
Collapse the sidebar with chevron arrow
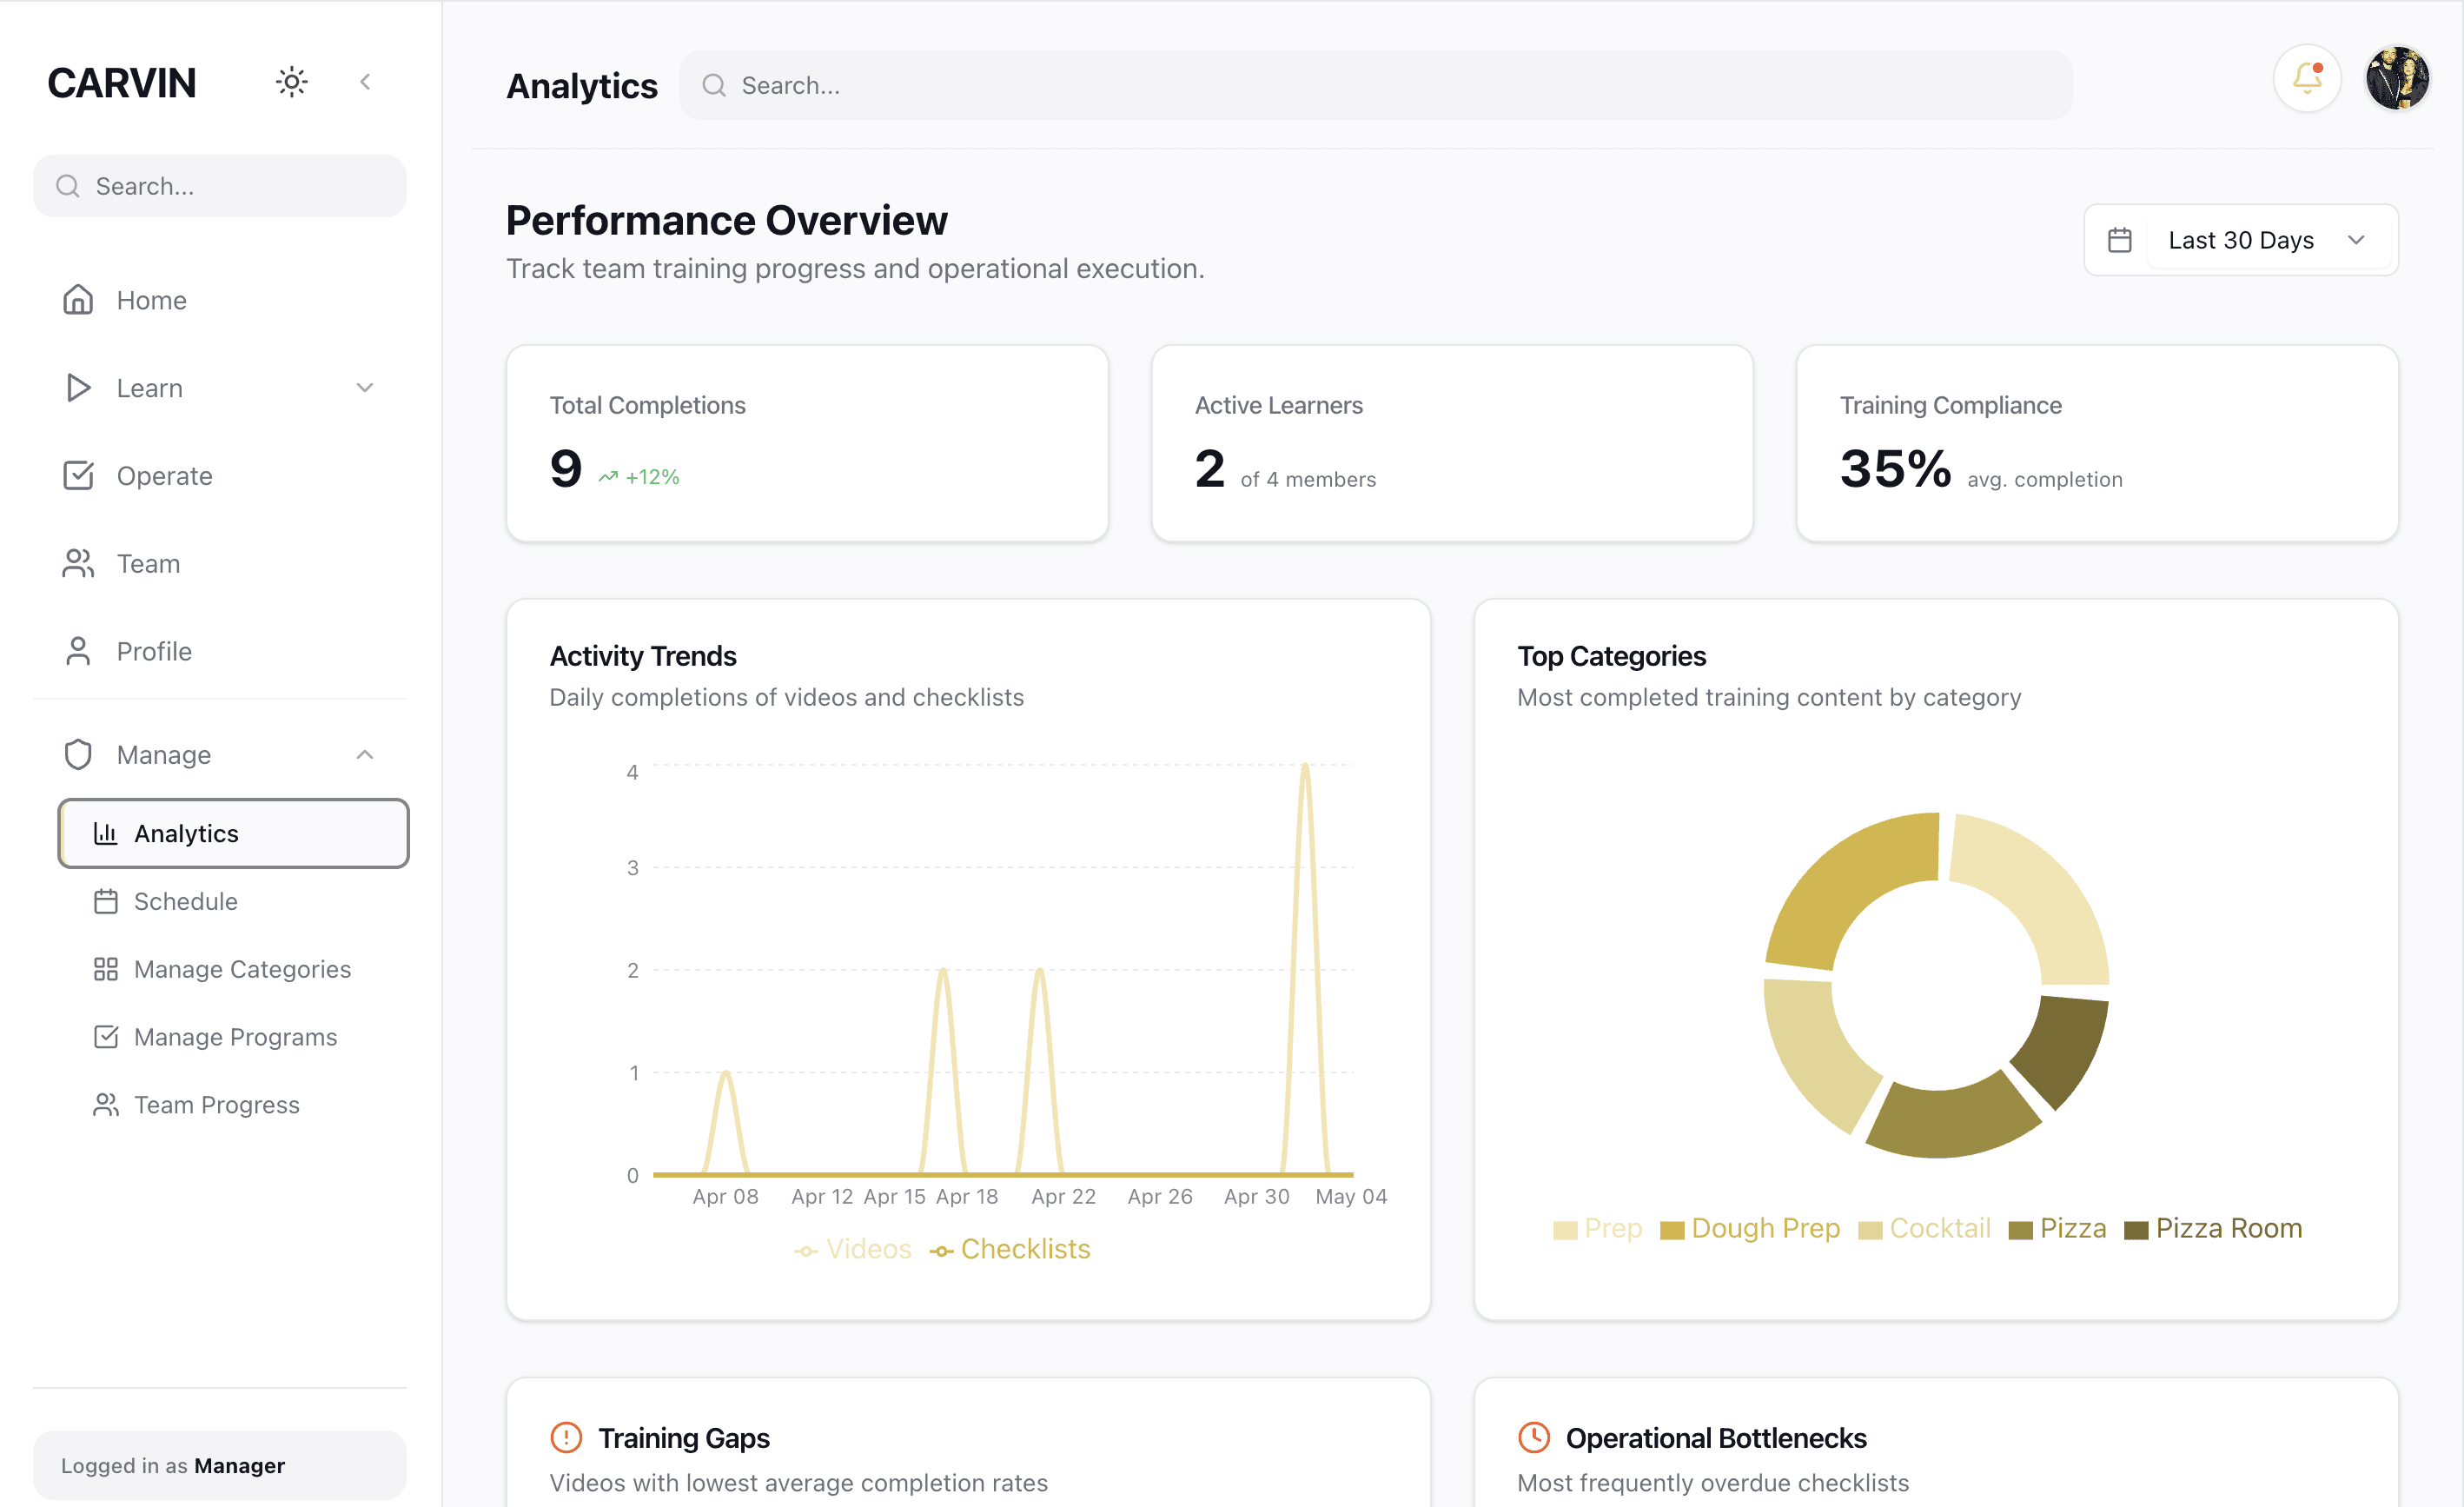(365, 82)
